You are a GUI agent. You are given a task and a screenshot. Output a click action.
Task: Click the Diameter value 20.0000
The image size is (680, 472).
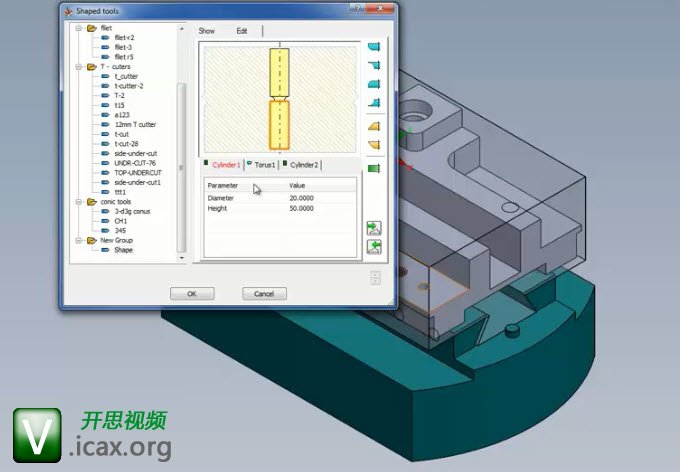[x=301, y=198]
